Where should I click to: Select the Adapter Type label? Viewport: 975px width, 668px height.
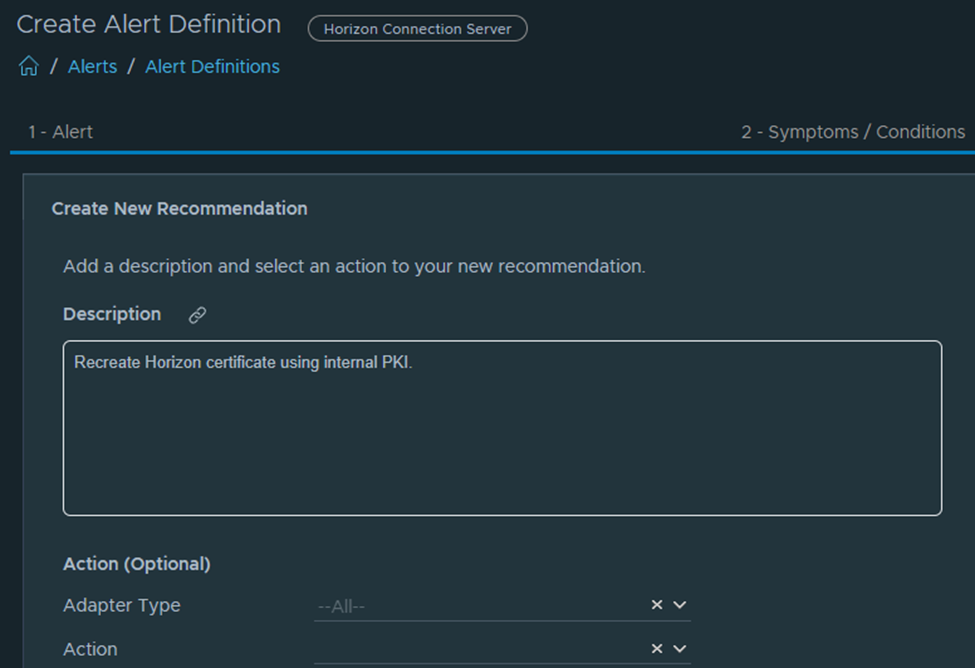pyautogui.click(x=122, y=605)
